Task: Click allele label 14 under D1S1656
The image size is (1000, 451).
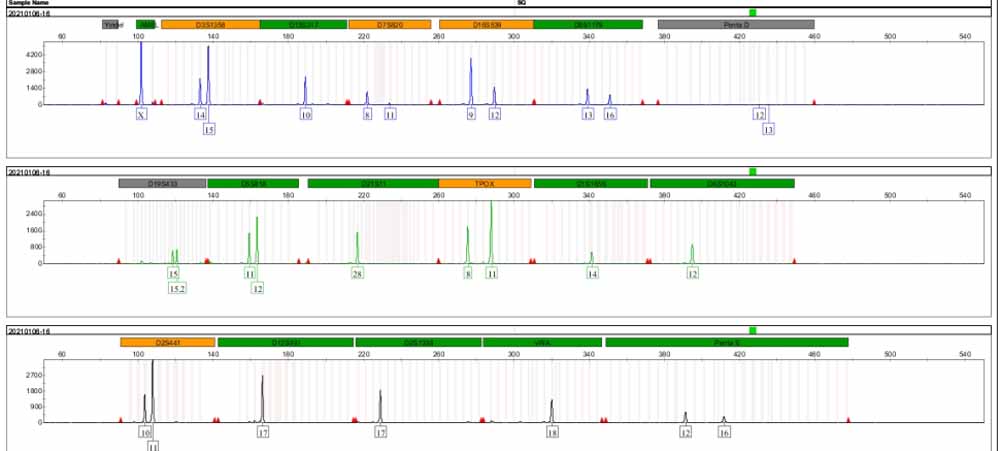Action: pos(592,274)
